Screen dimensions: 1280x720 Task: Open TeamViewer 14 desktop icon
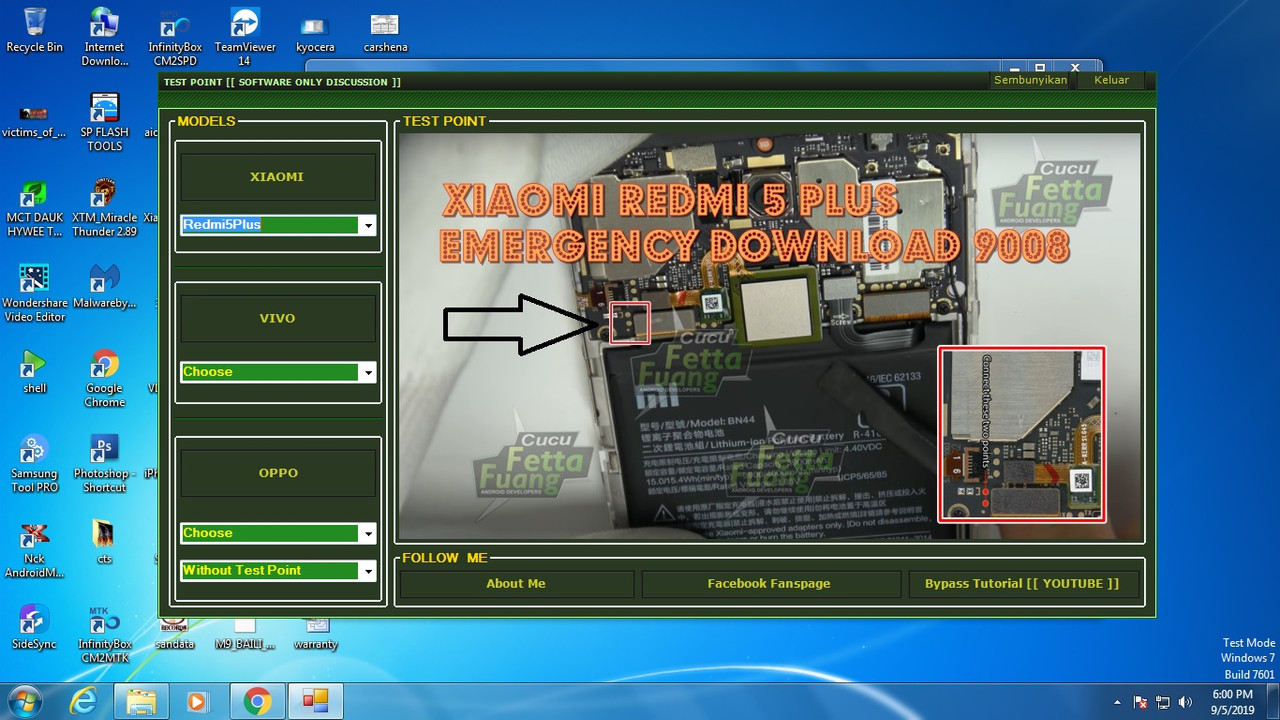(x=244, y=37)
